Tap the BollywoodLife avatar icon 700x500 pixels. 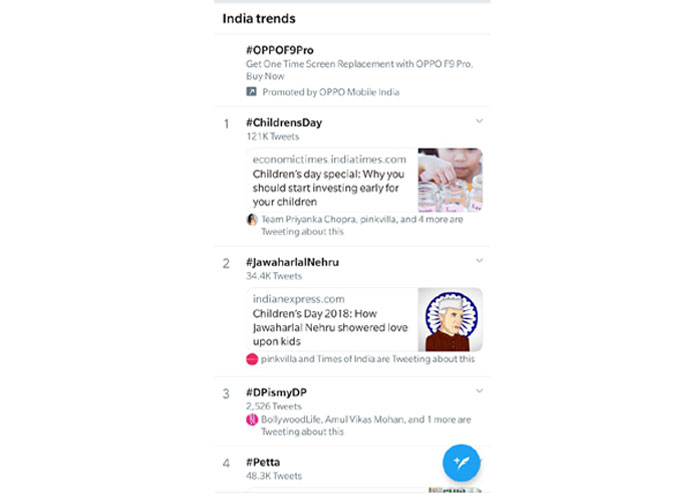click(252, 420)
